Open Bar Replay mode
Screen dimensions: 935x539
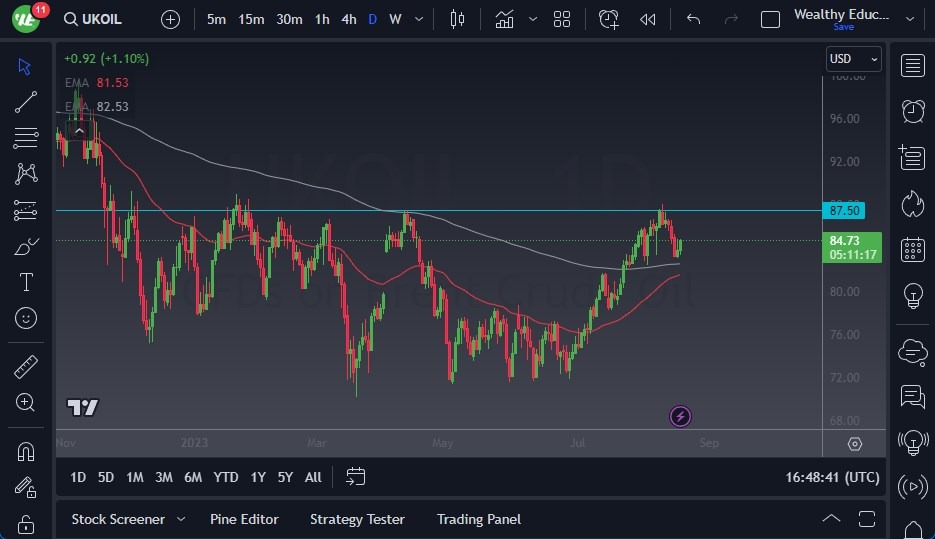tap(648, 19)
